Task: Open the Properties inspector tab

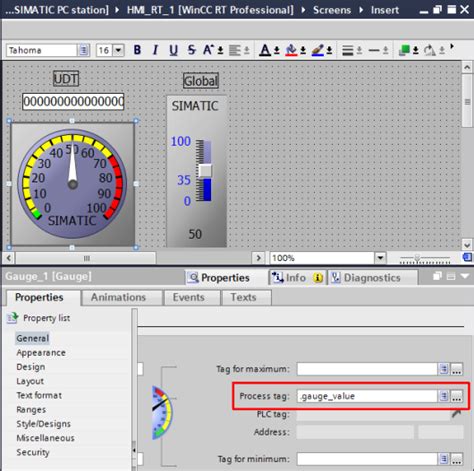Action: [x=219, y=278]
